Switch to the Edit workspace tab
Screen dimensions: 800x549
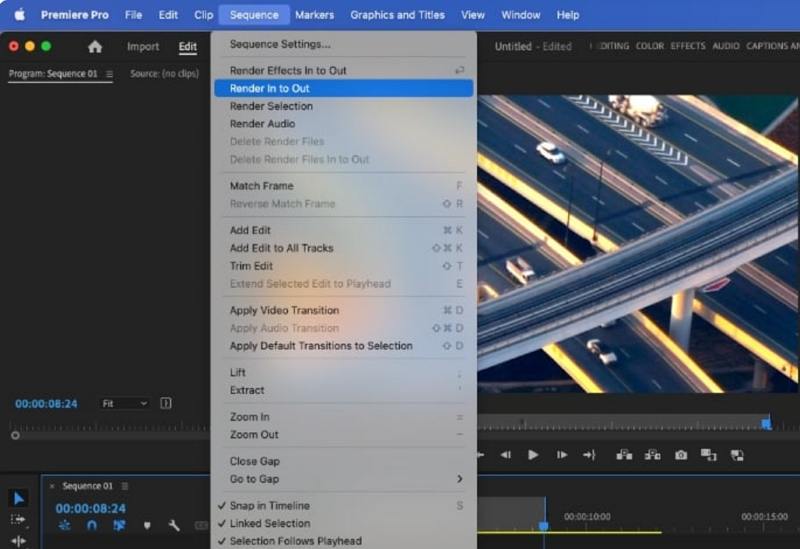pyautogui.click(x=188, y=47)
